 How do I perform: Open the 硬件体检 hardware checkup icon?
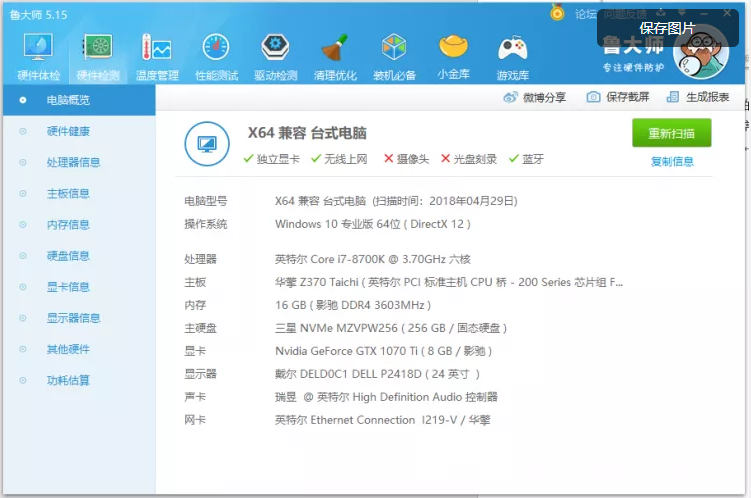point(38,57)
